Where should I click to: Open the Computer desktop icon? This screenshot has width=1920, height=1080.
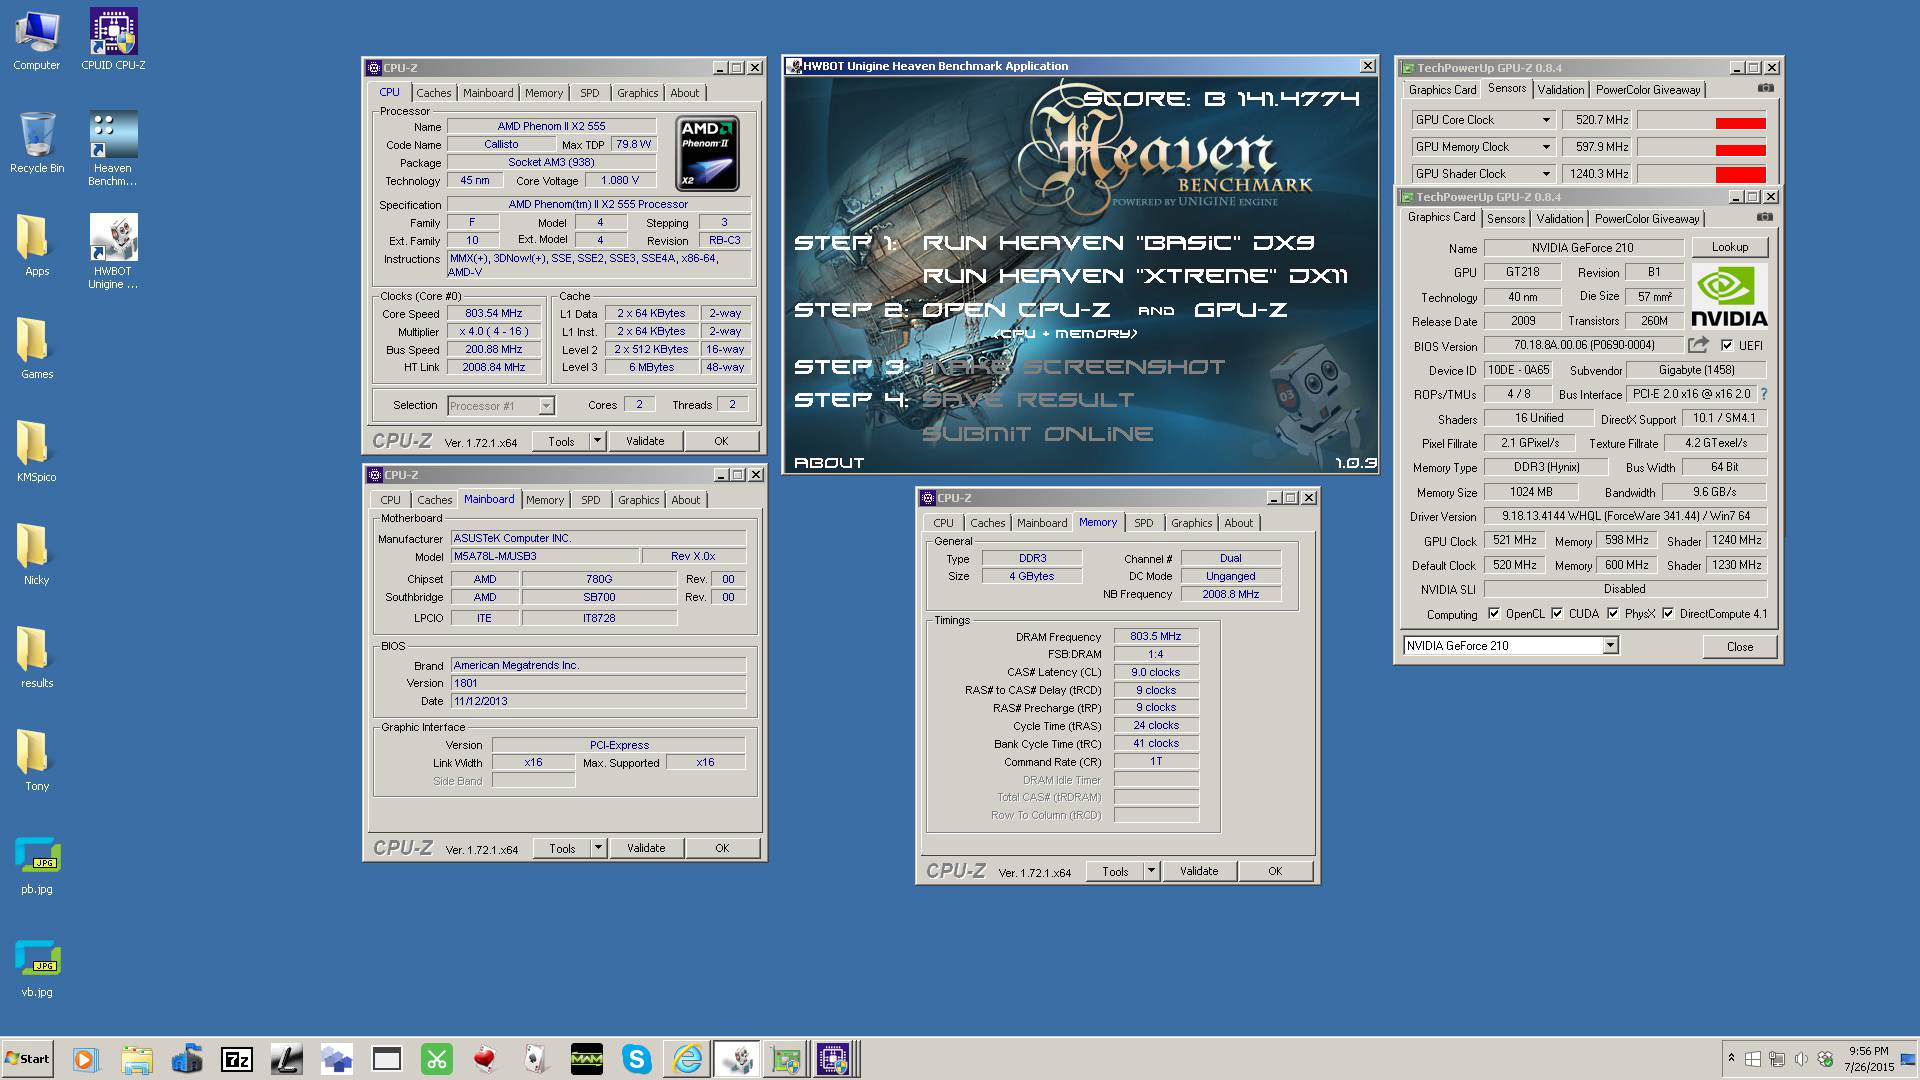coord(37,40)
